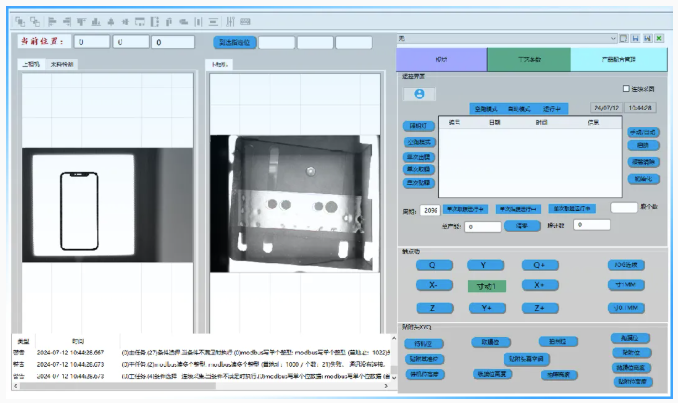Click the green button between X- and X+
The height and width of the screenshot is (403, 678).
coord(487,286)
